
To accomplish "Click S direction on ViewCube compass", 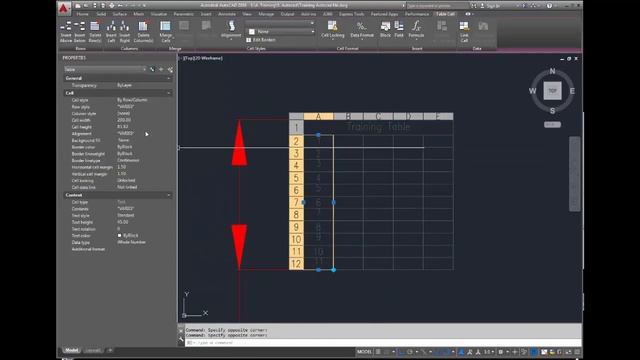I will [552, 111].
